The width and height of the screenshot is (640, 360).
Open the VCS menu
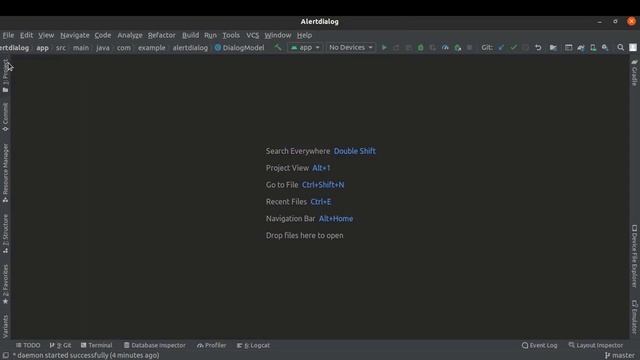(252, 35)
